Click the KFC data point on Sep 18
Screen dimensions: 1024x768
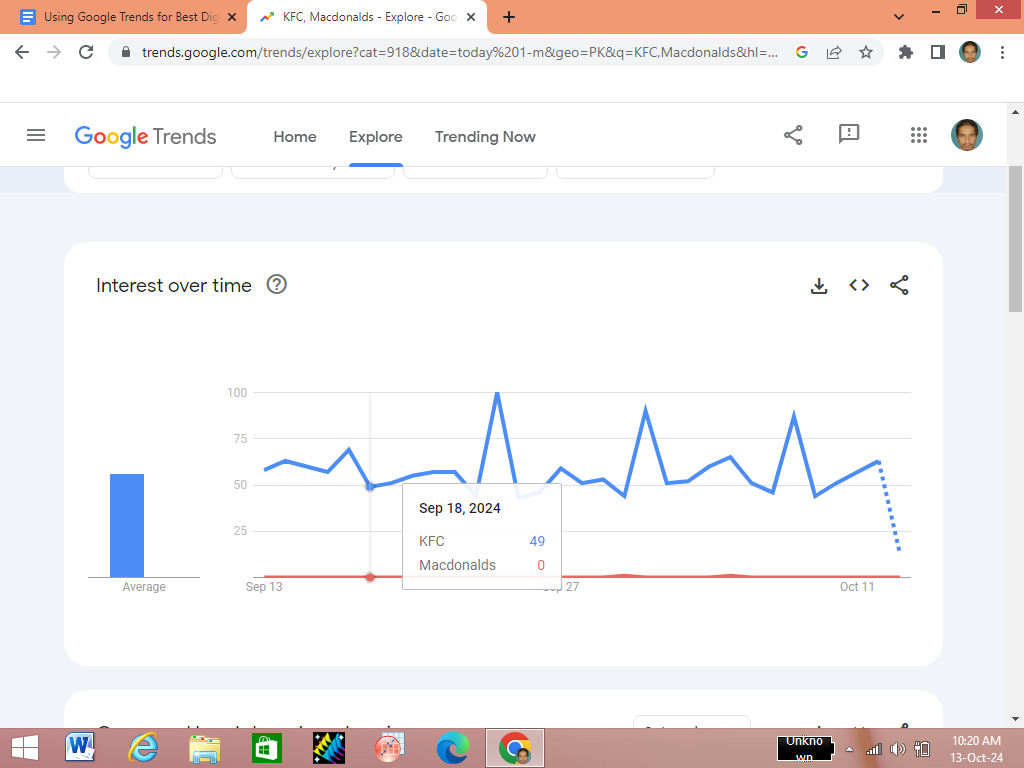[x=370, y=487]
